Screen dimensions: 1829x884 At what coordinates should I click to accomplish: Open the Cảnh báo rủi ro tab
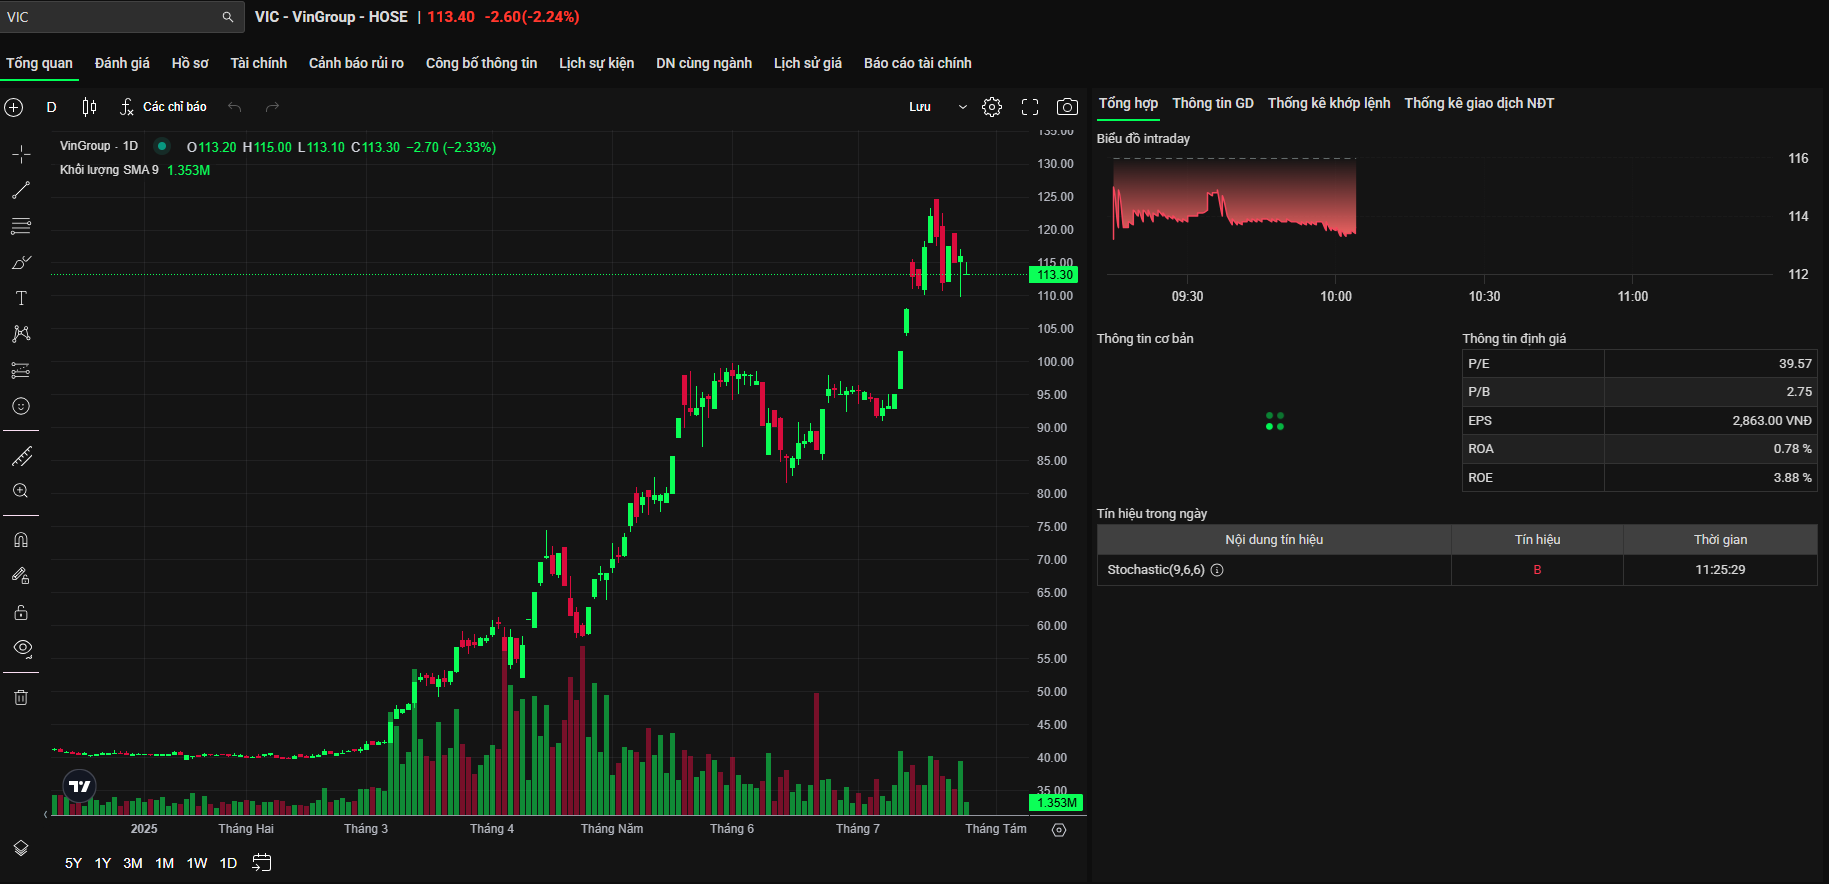click(356, 63)
